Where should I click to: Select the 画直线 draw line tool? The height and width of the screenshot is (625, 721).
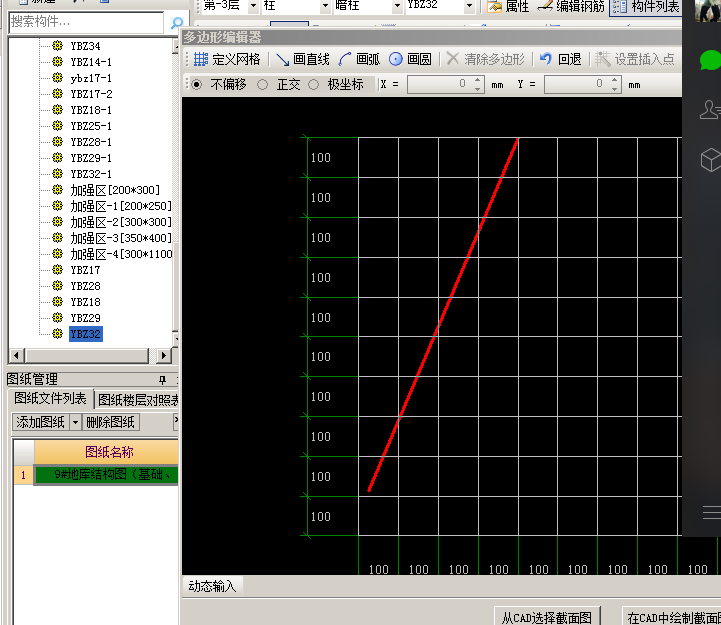(303, 59)
